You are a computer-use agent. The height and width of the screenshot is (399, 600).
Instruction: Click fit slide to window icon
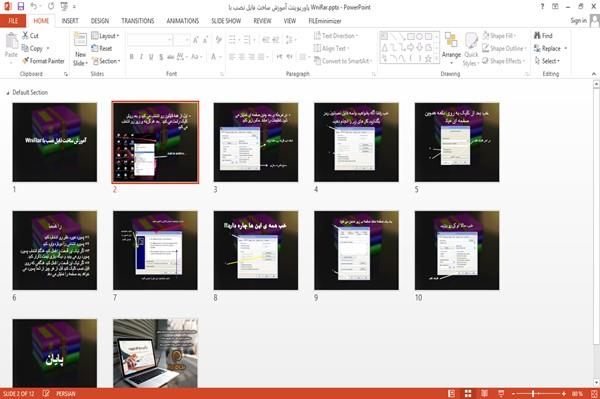[x=594, y=394]
